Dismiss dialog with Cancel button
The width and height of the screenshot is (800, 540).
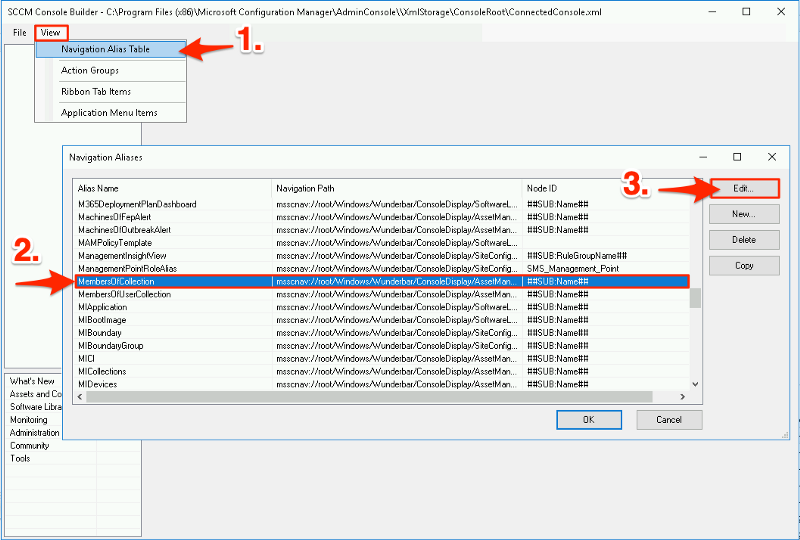point(669,420)
